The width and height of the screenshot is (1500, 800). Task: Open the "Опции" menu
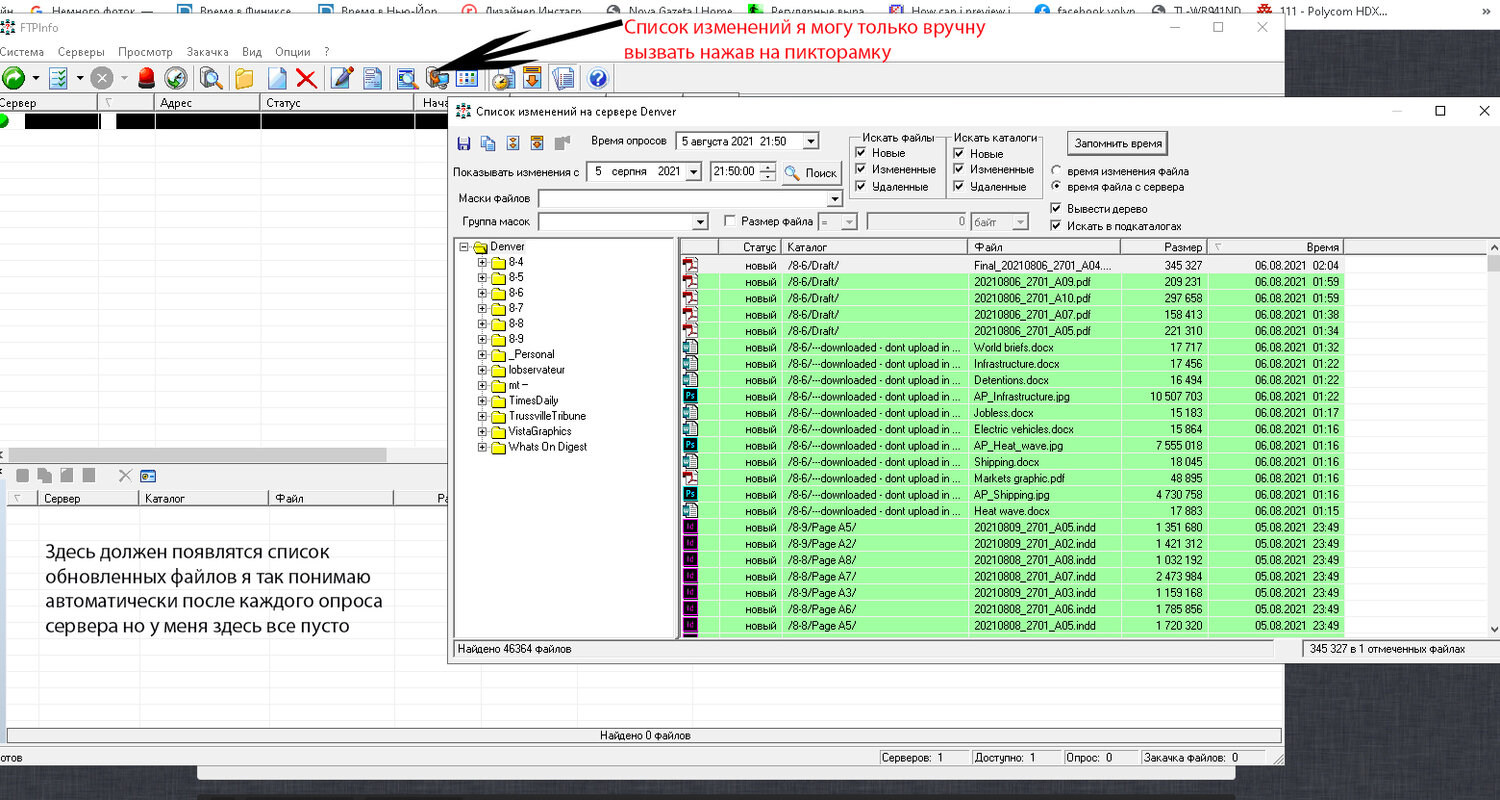tap(292, 52)
